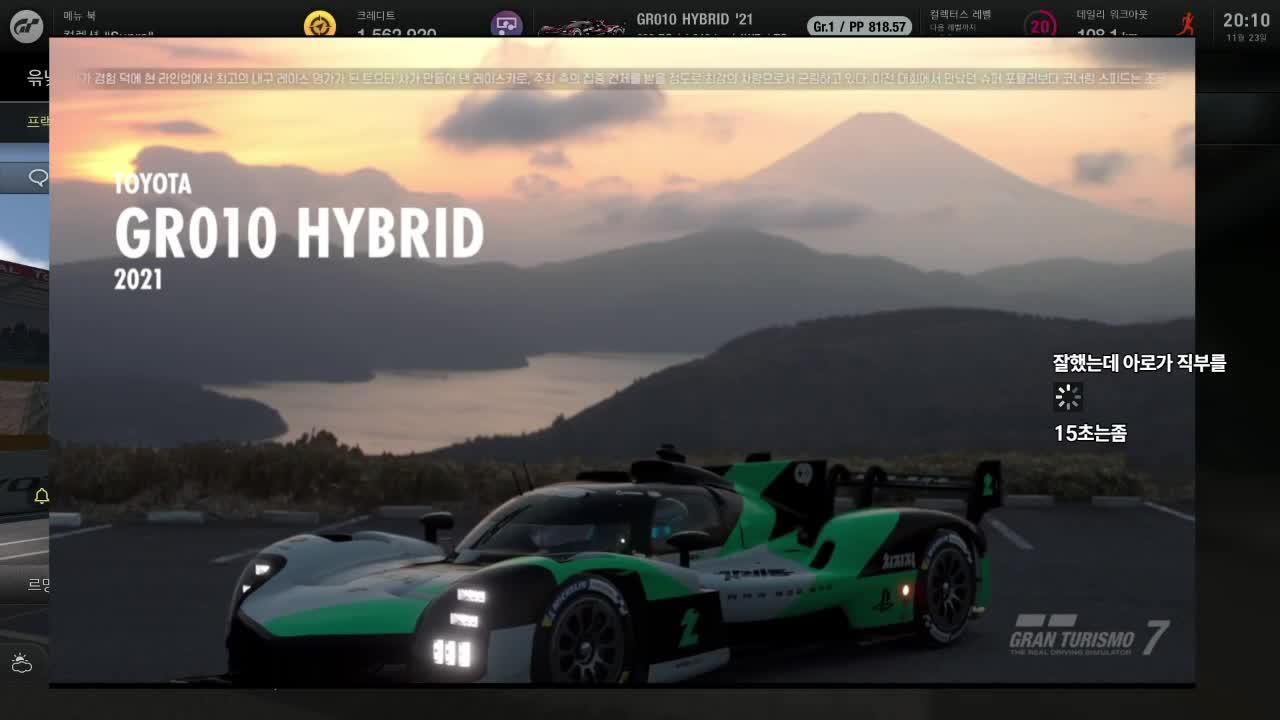This screenshot has height=720, width=1280.
Task: Click the 2021 model year text
Action: click(x=138, y=280)
